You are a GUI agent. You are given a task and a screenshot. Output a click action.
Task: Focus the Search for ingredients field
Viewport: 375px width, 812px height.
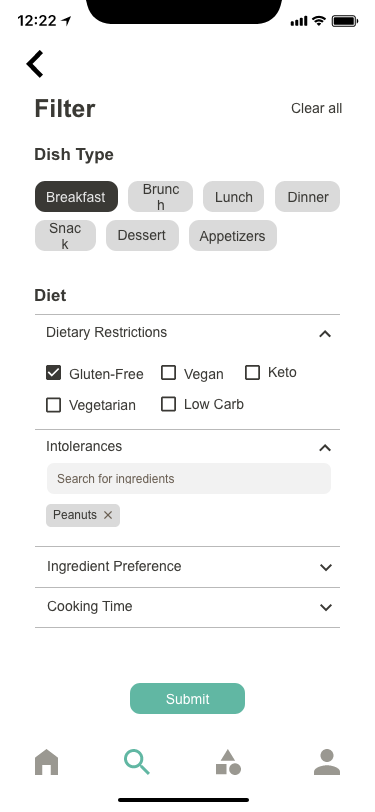[x=189, y=478]
